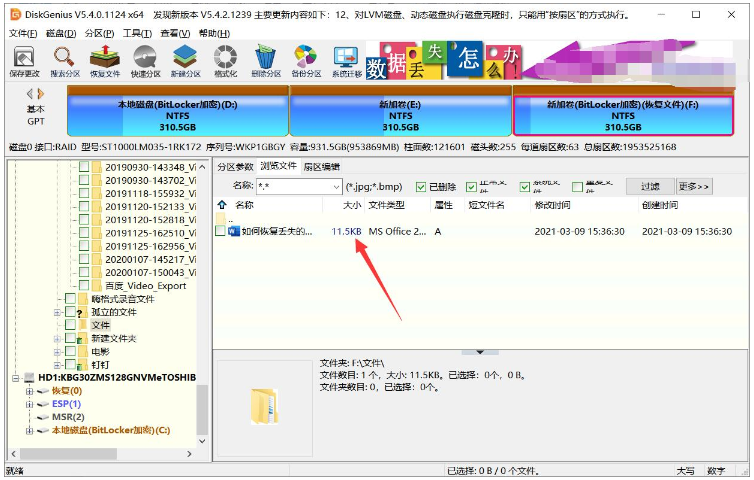Viewport: 754px width, 480px height.
Task: Click the disk icon beside ESP(1)
Action: point(43,404)
